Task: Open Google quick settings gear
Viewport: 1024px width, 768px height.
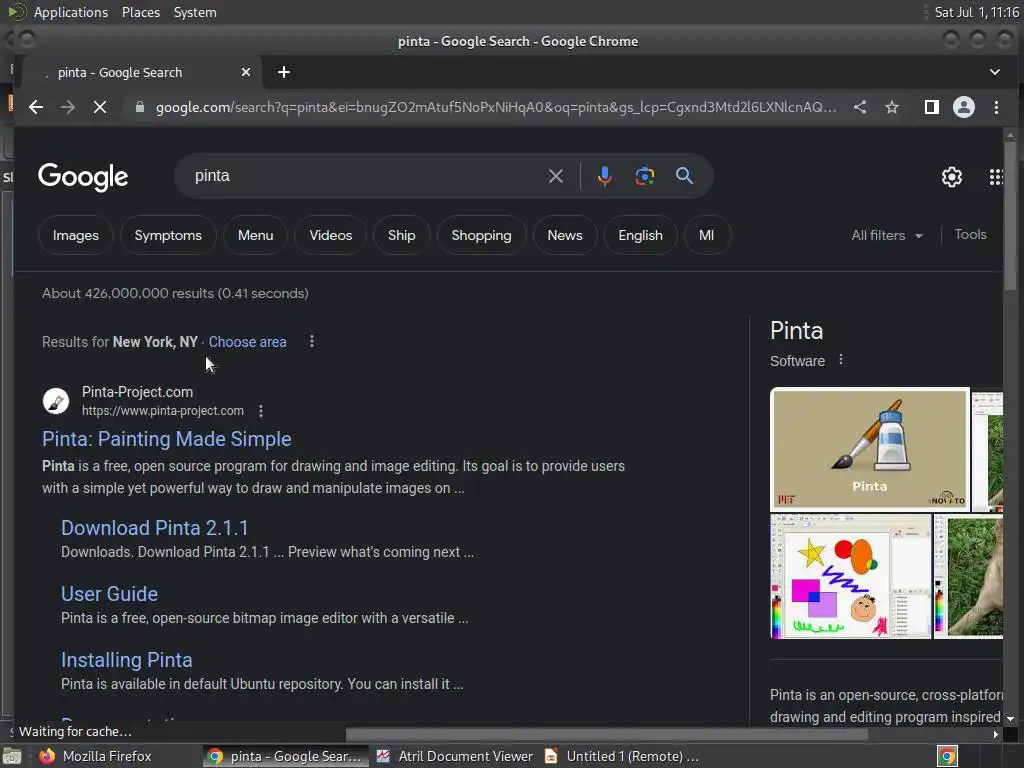Action: point(952,176)
